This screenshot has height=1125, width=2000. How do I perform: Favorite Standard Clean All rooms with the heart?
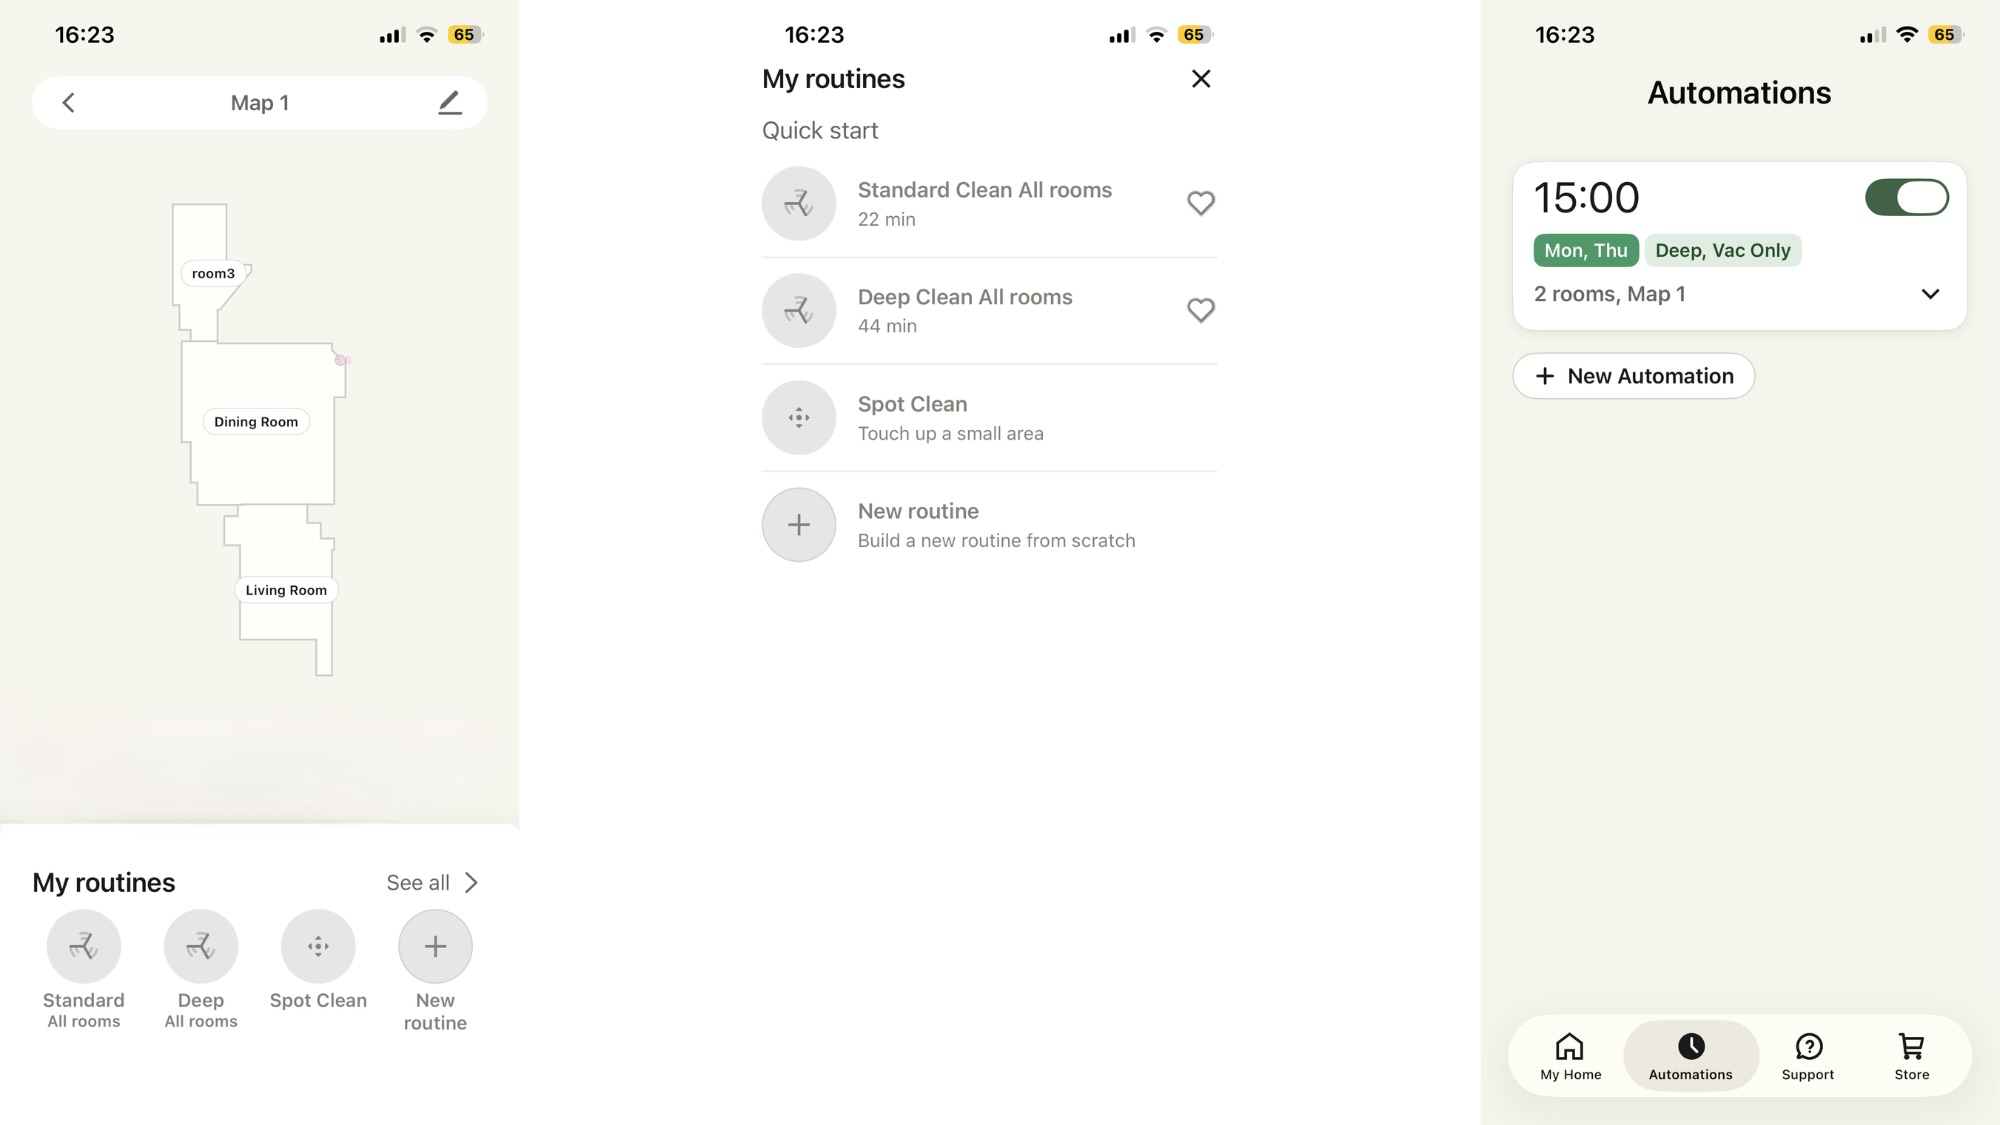[1201, 203]
